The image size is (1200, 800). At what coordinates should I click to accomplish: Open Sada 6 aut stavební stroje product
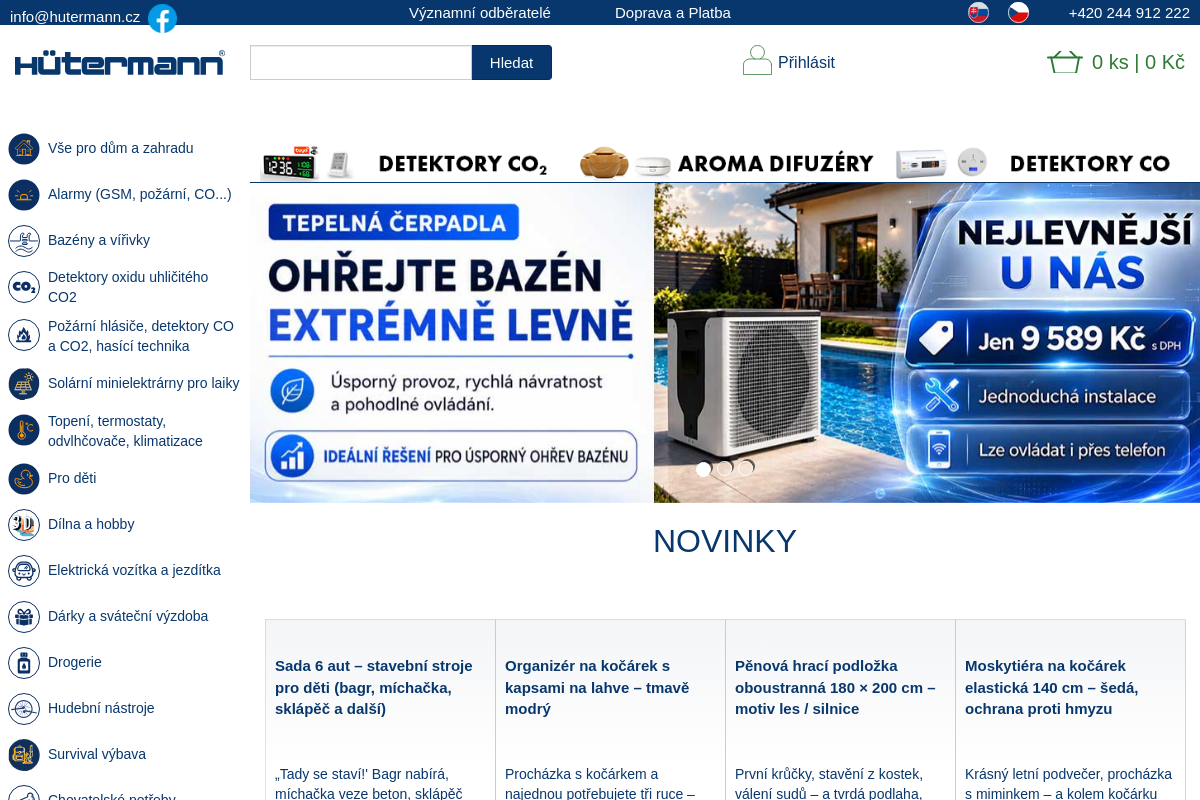coord(374,687)
